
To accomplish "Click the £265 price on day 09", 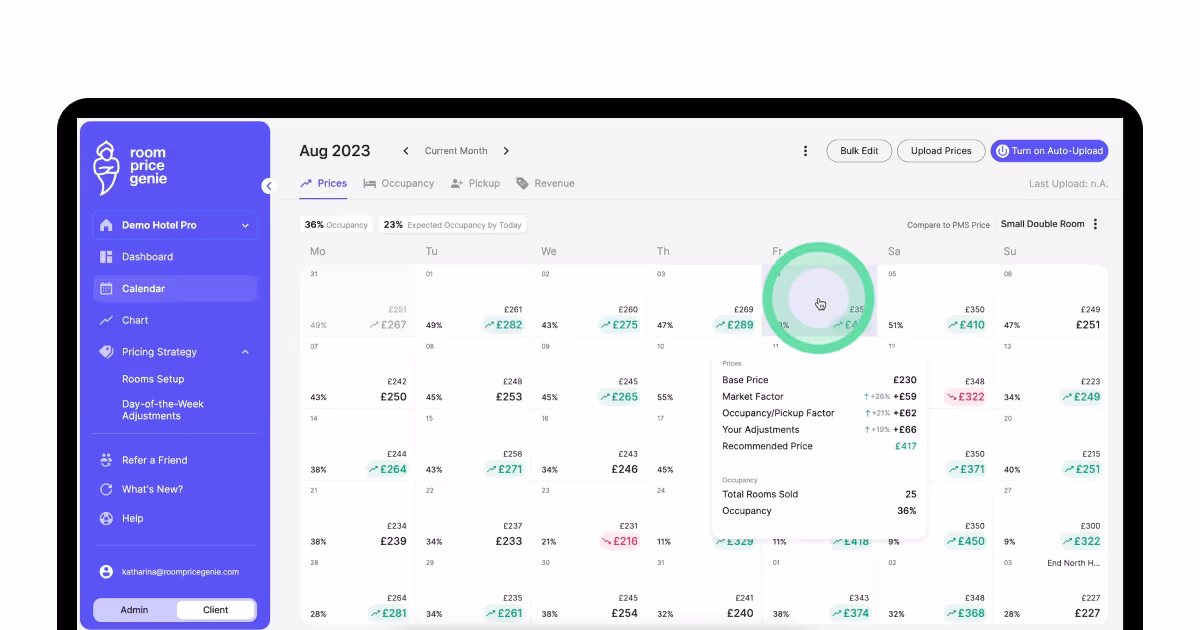I will coord(619,397).
